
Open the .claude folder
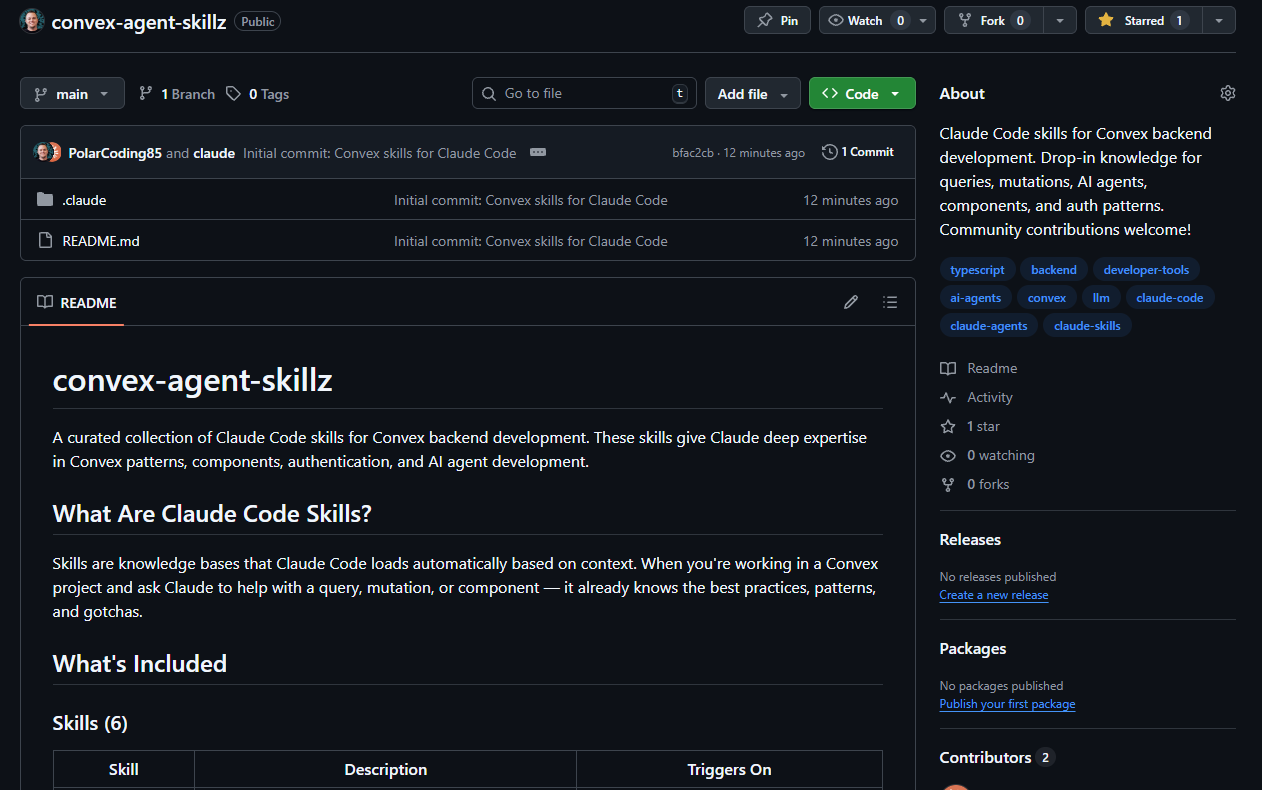coord(85,199)
